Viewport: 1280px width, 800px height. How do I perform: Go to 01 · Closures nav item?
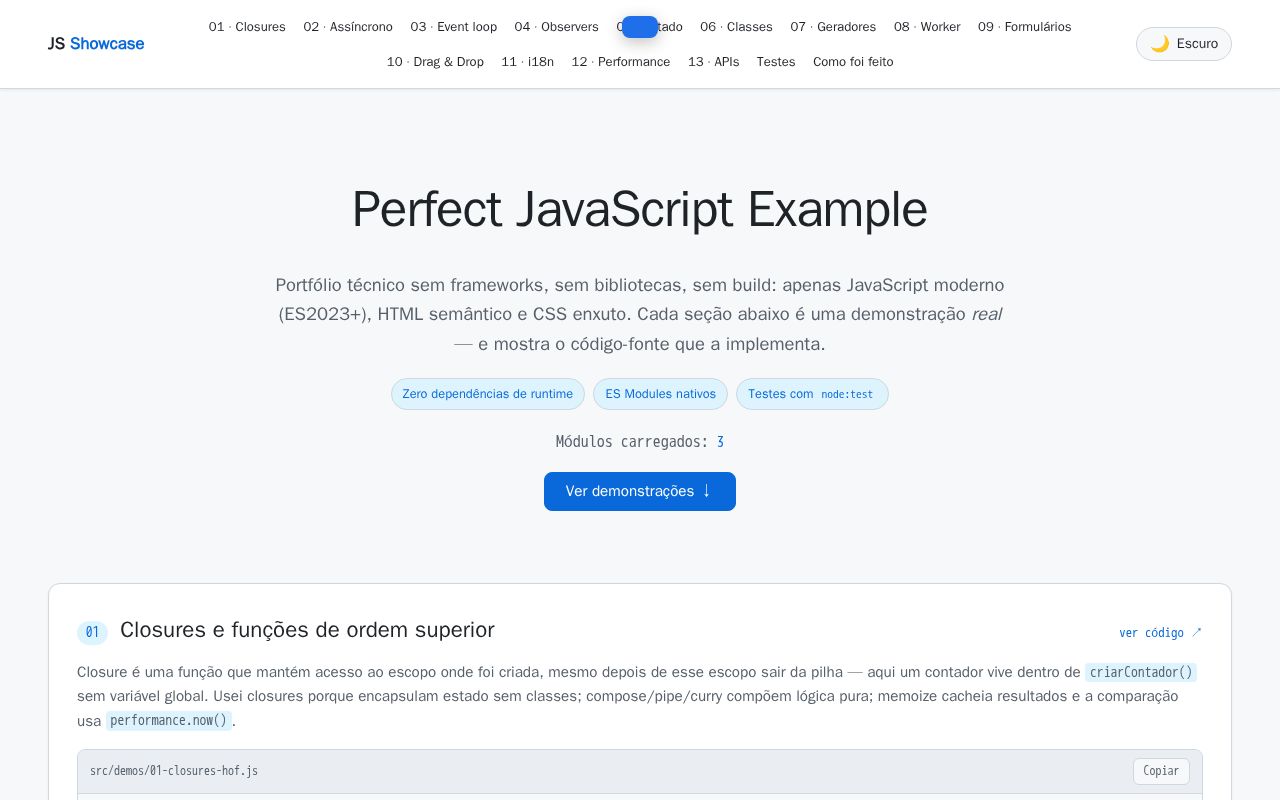click(x=247, y=27)
